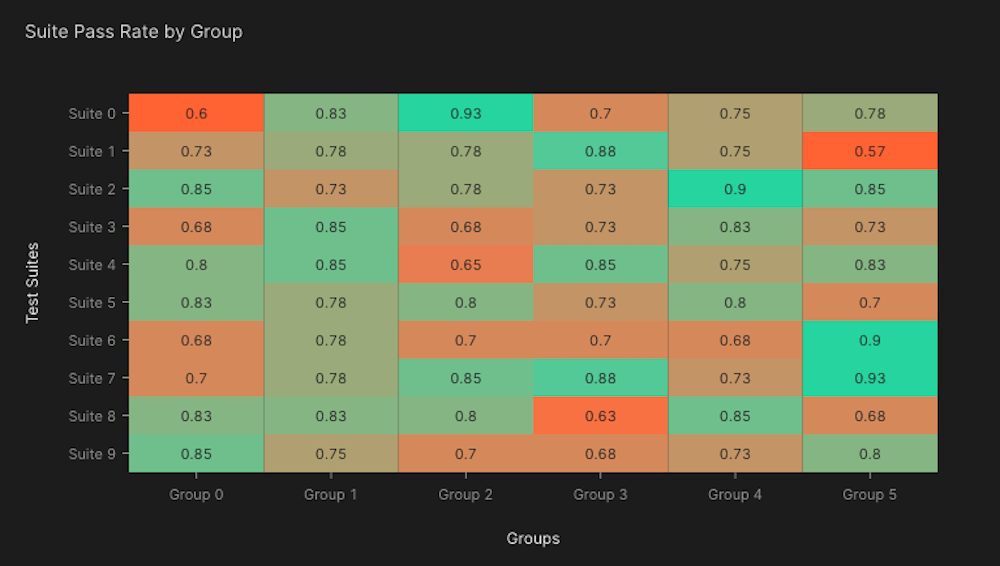This screenshot has width=1000, height=566.
Task: Click the Suite 9 row label
Action: pyautogui.click(x=92, y=454)
